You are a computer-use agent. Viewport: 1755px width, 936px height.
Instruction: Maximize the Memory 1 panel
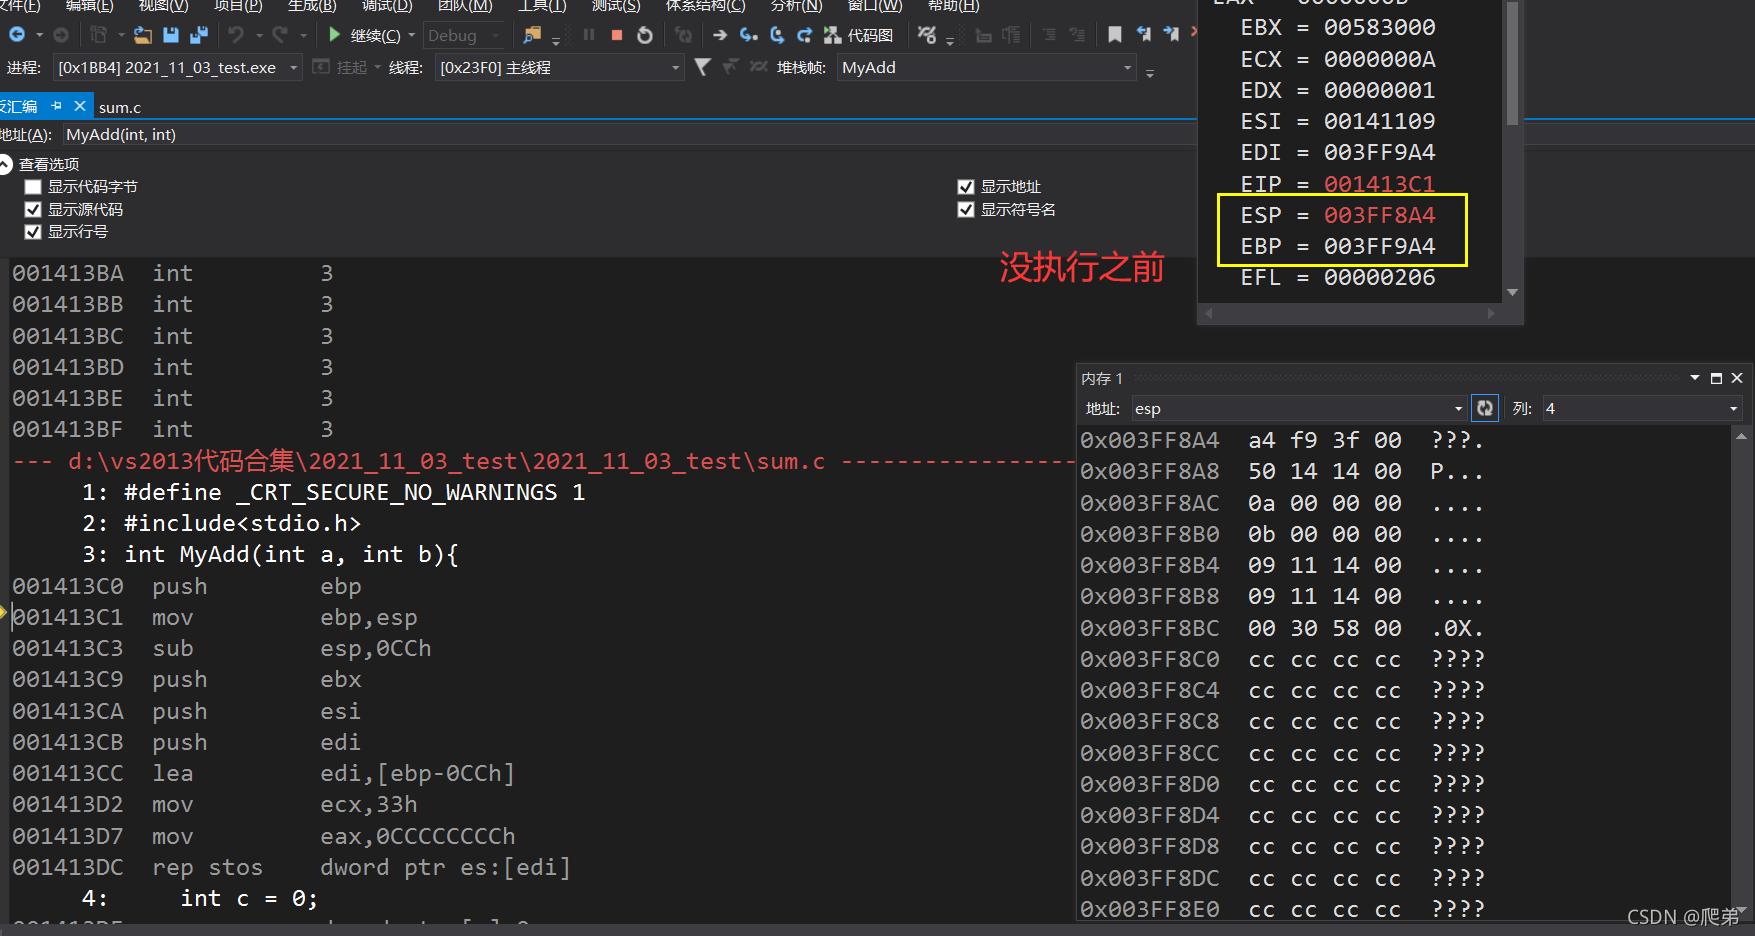[1716, 378]
